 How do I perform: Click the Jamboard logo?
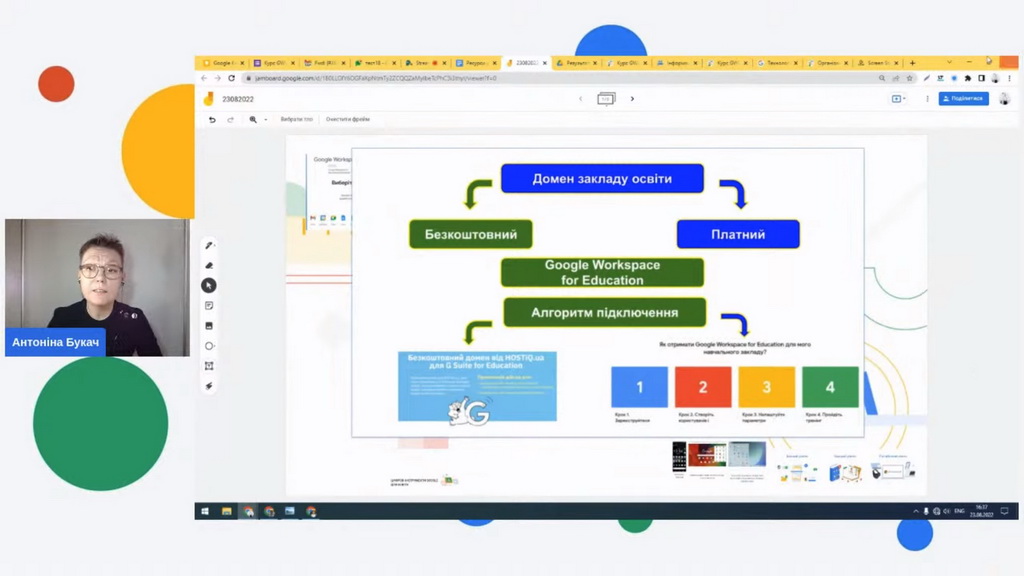click(x=208, y=99)
